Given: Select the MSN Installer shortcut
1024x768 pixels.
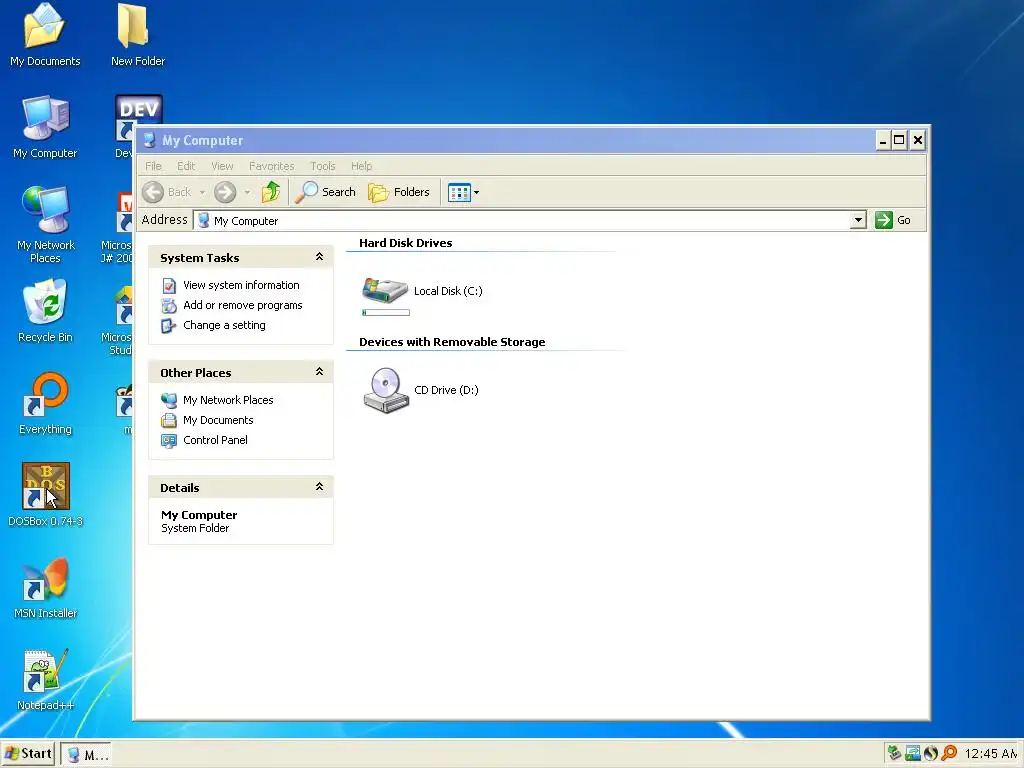Looking at the screenshot, I should pyautogui.click(x=45, y=586).
